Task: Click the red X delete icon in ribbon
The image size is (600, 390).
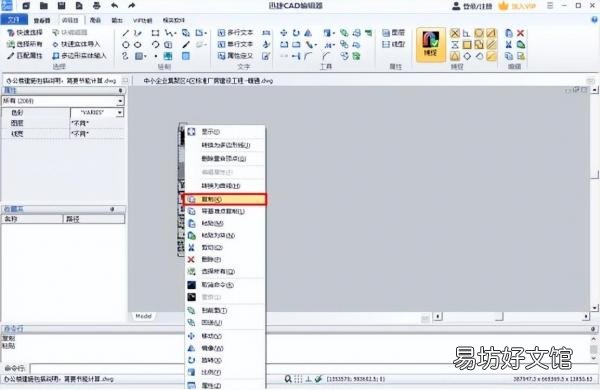Action: click(520, 33)
